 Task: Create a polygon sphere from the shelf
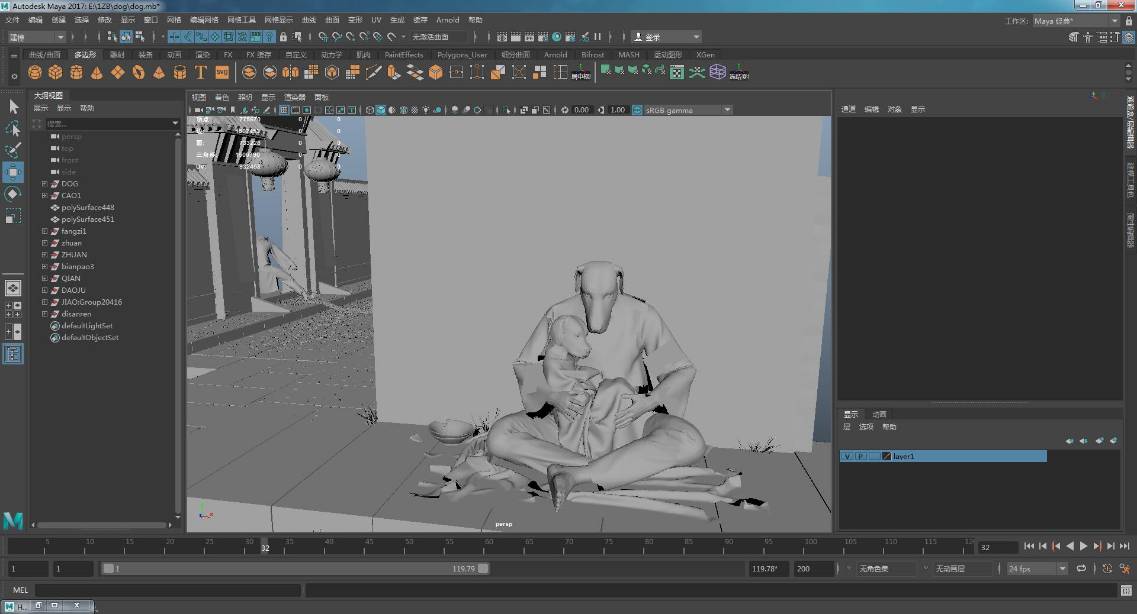(35, 72)
